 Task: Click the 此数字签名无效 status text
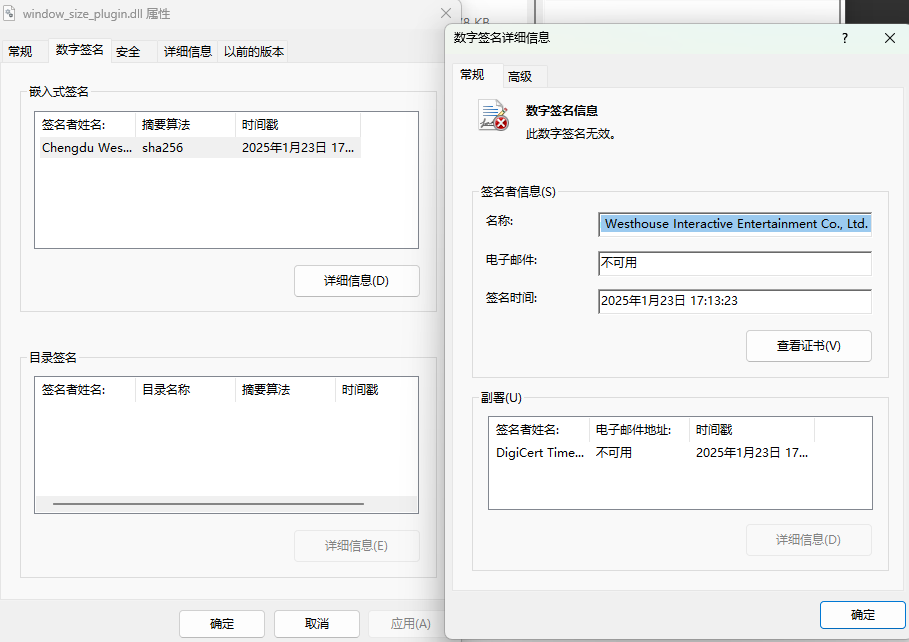[570, 134]
